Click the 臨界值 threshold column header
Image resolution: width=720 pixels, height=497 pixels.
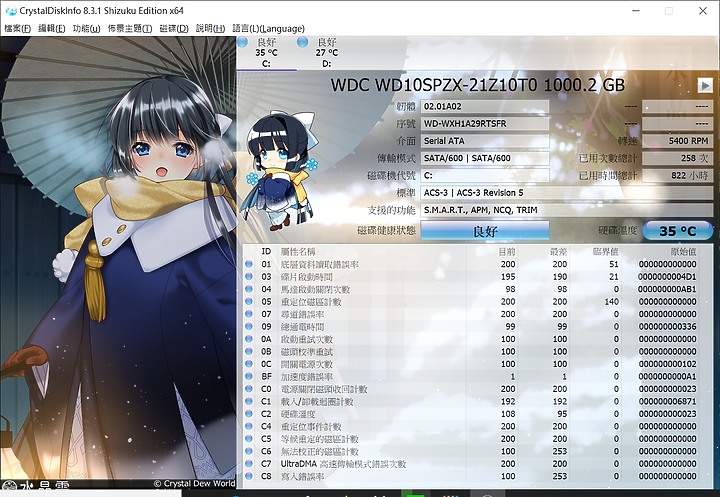pyautogui.click(x=606, y=252)
